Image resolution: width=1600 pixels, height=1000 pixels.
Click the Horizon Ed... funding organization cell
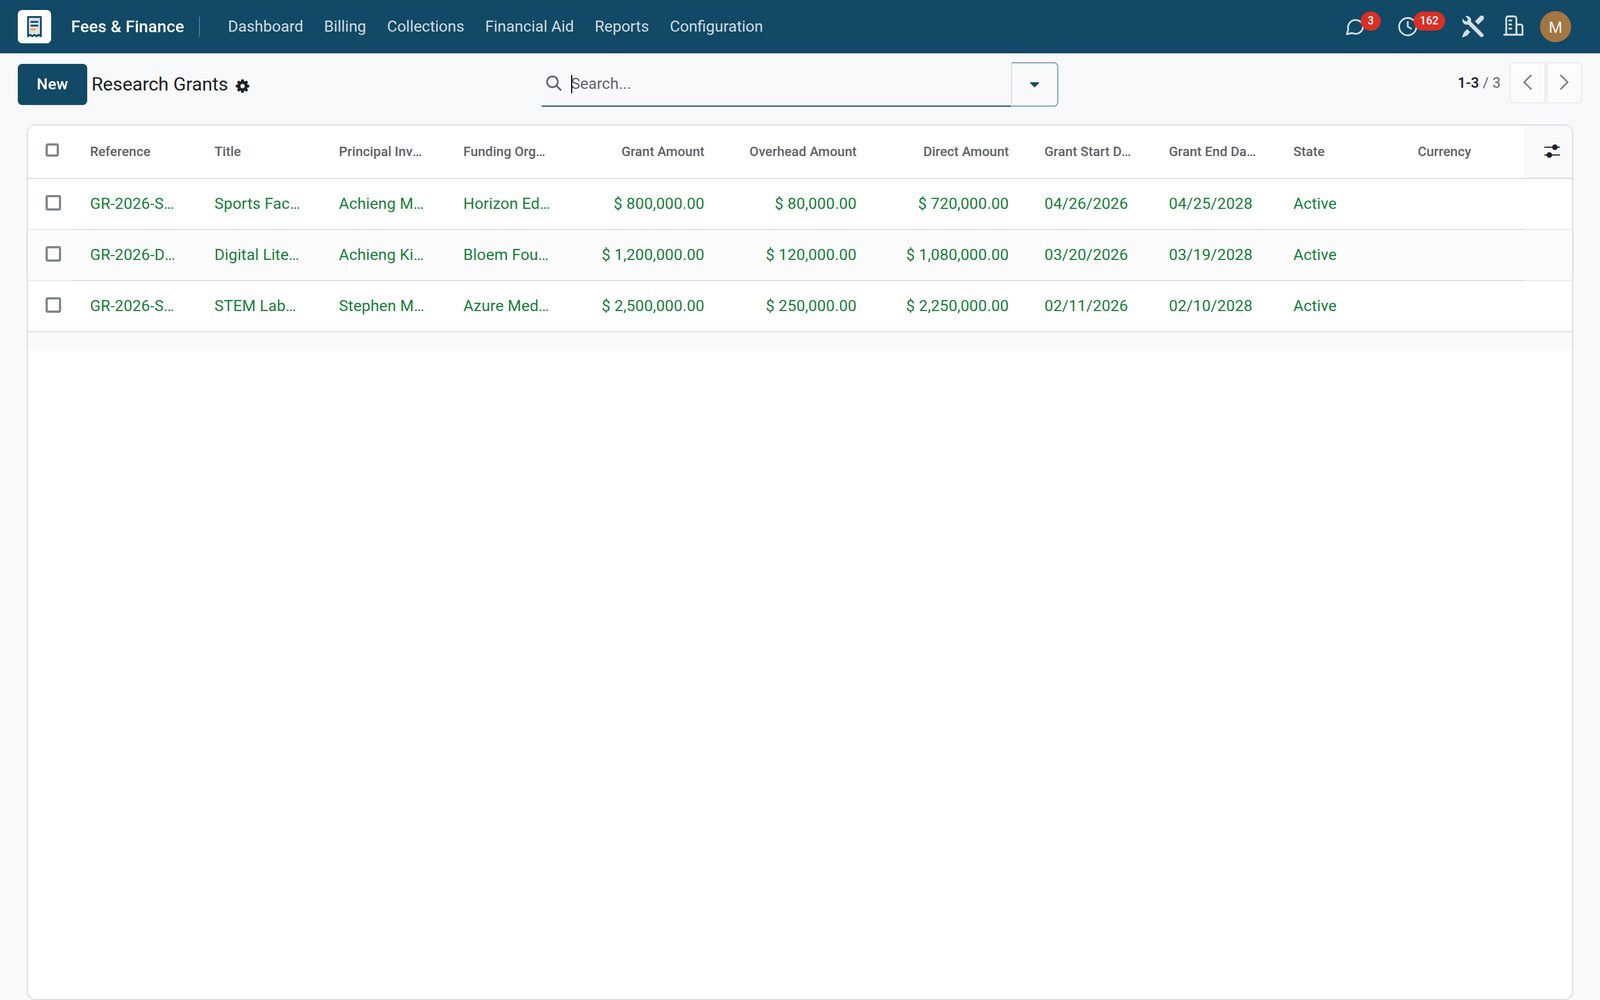506,204
